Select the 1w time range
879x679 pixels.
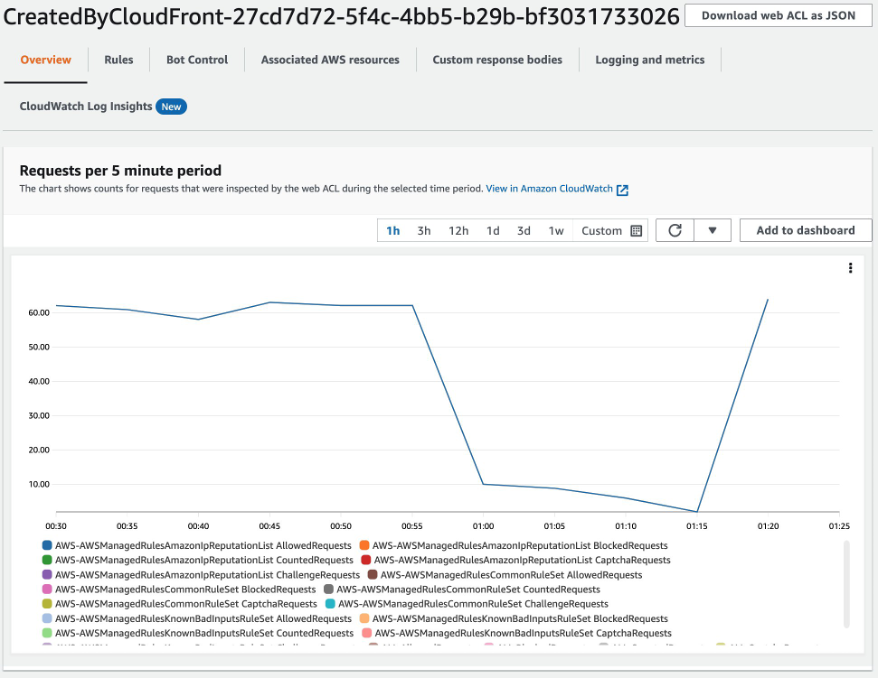click(556, 230)
